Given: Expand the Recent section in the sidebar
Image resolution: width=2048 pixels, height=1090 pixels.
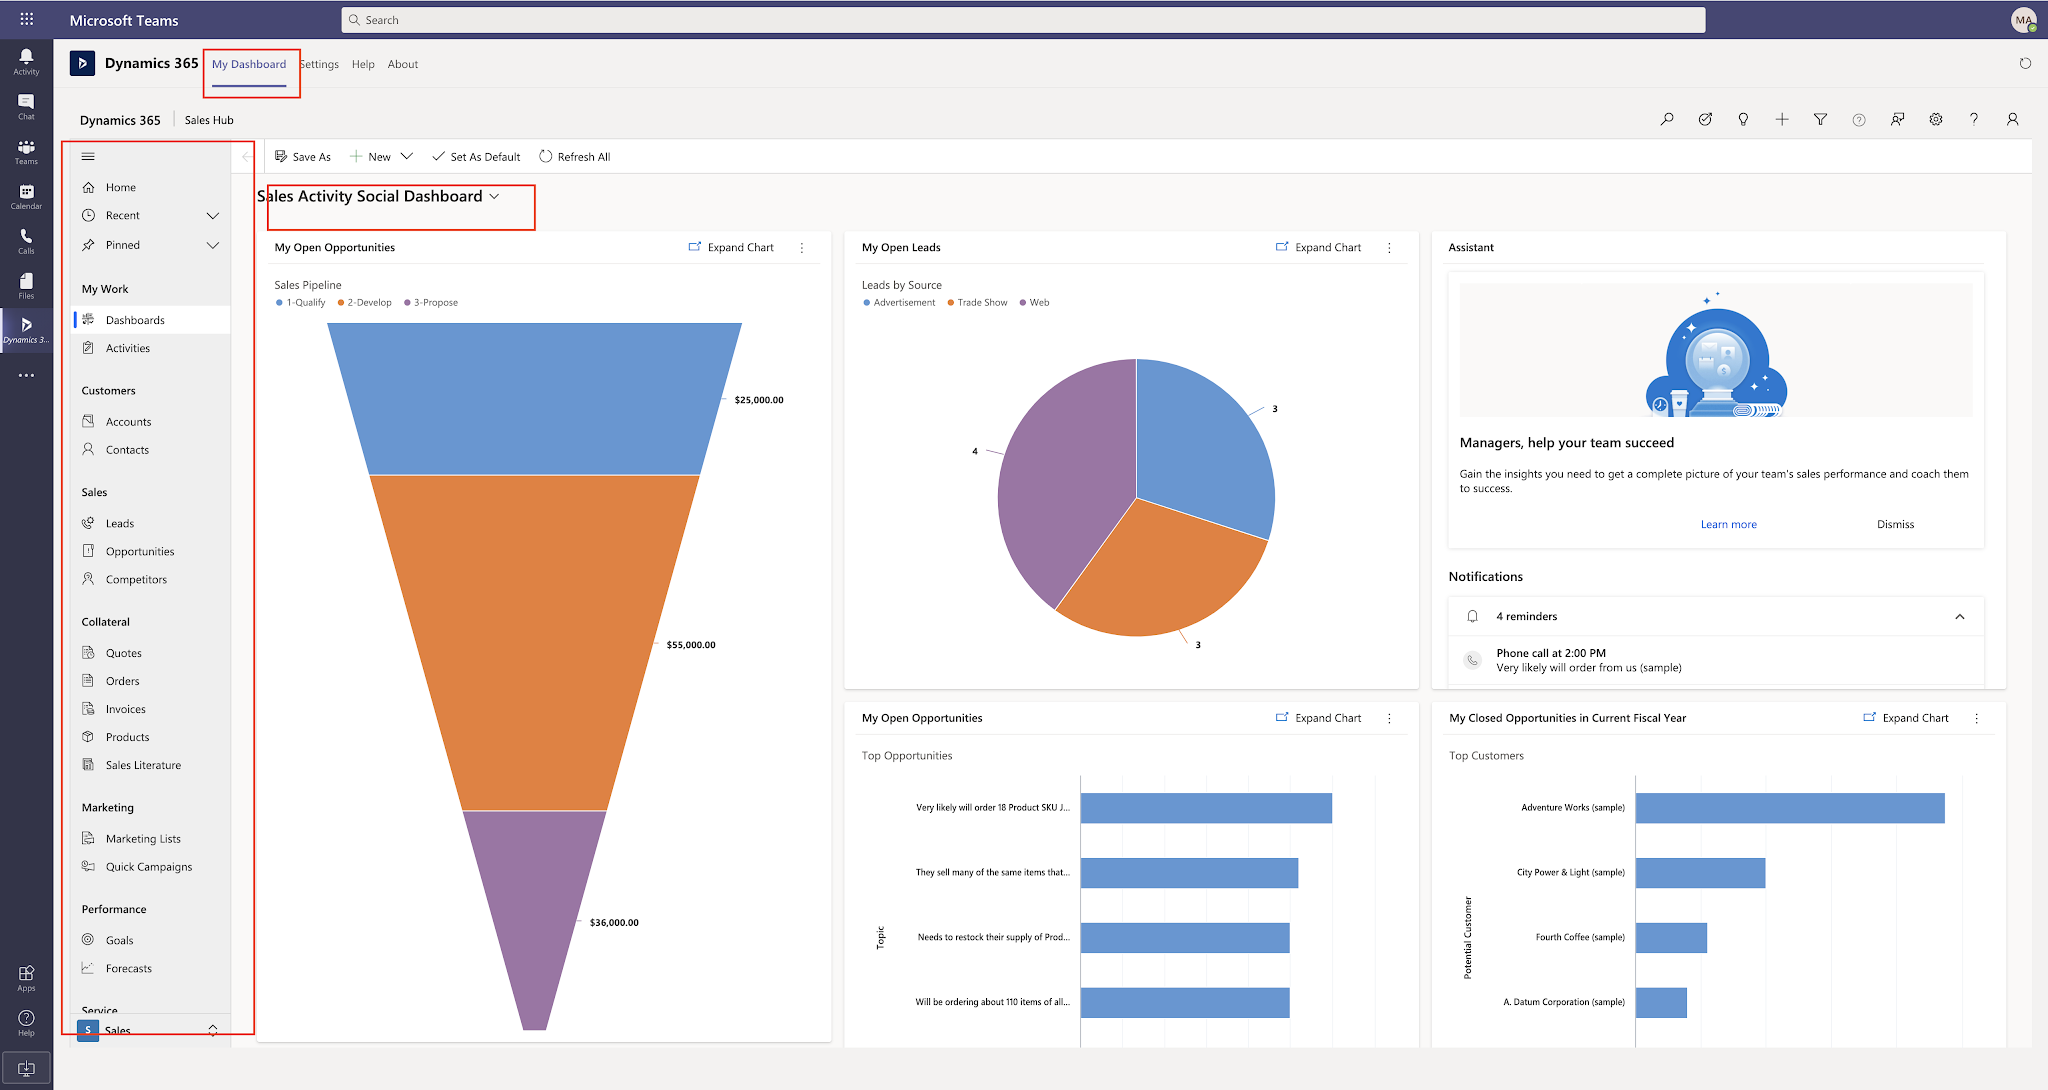Looking at the screenshot, I should pyautogui.click(x=212, y=215).
